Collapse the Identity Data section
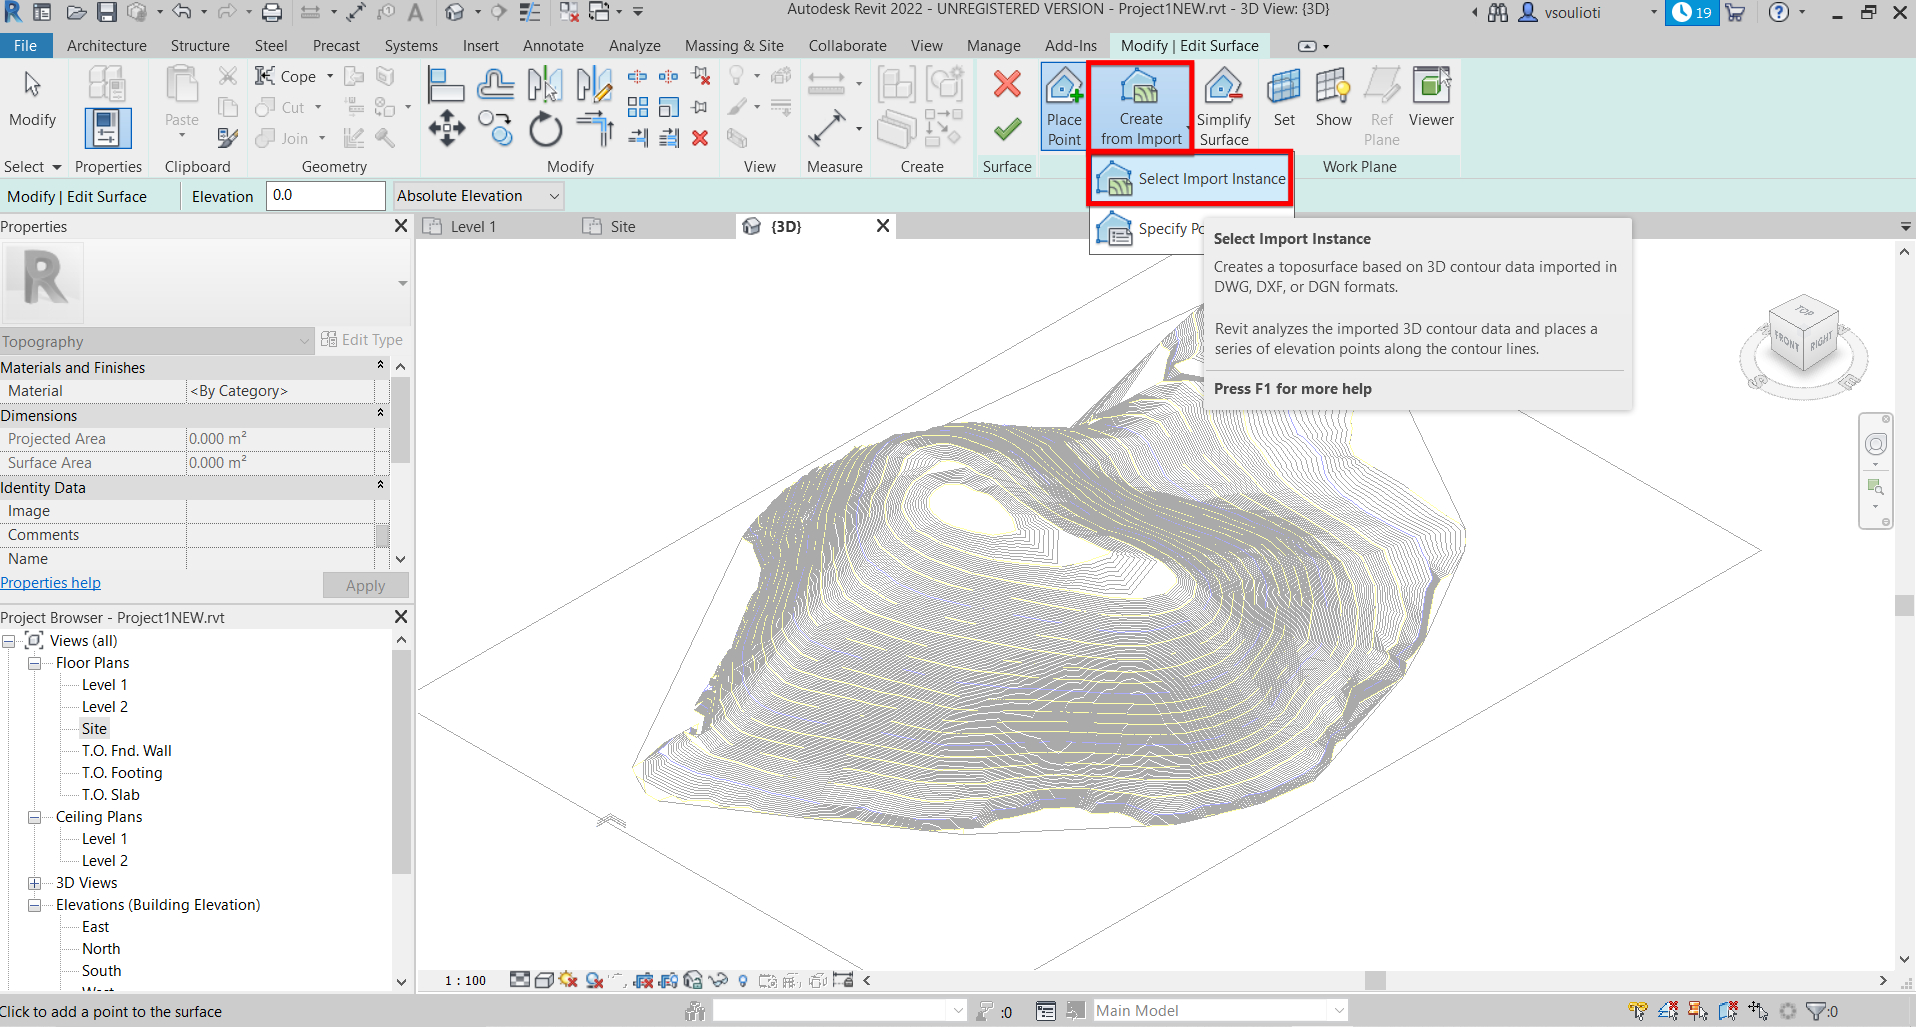Screen dimensions: 1916x1027 [x=380, y=487]
